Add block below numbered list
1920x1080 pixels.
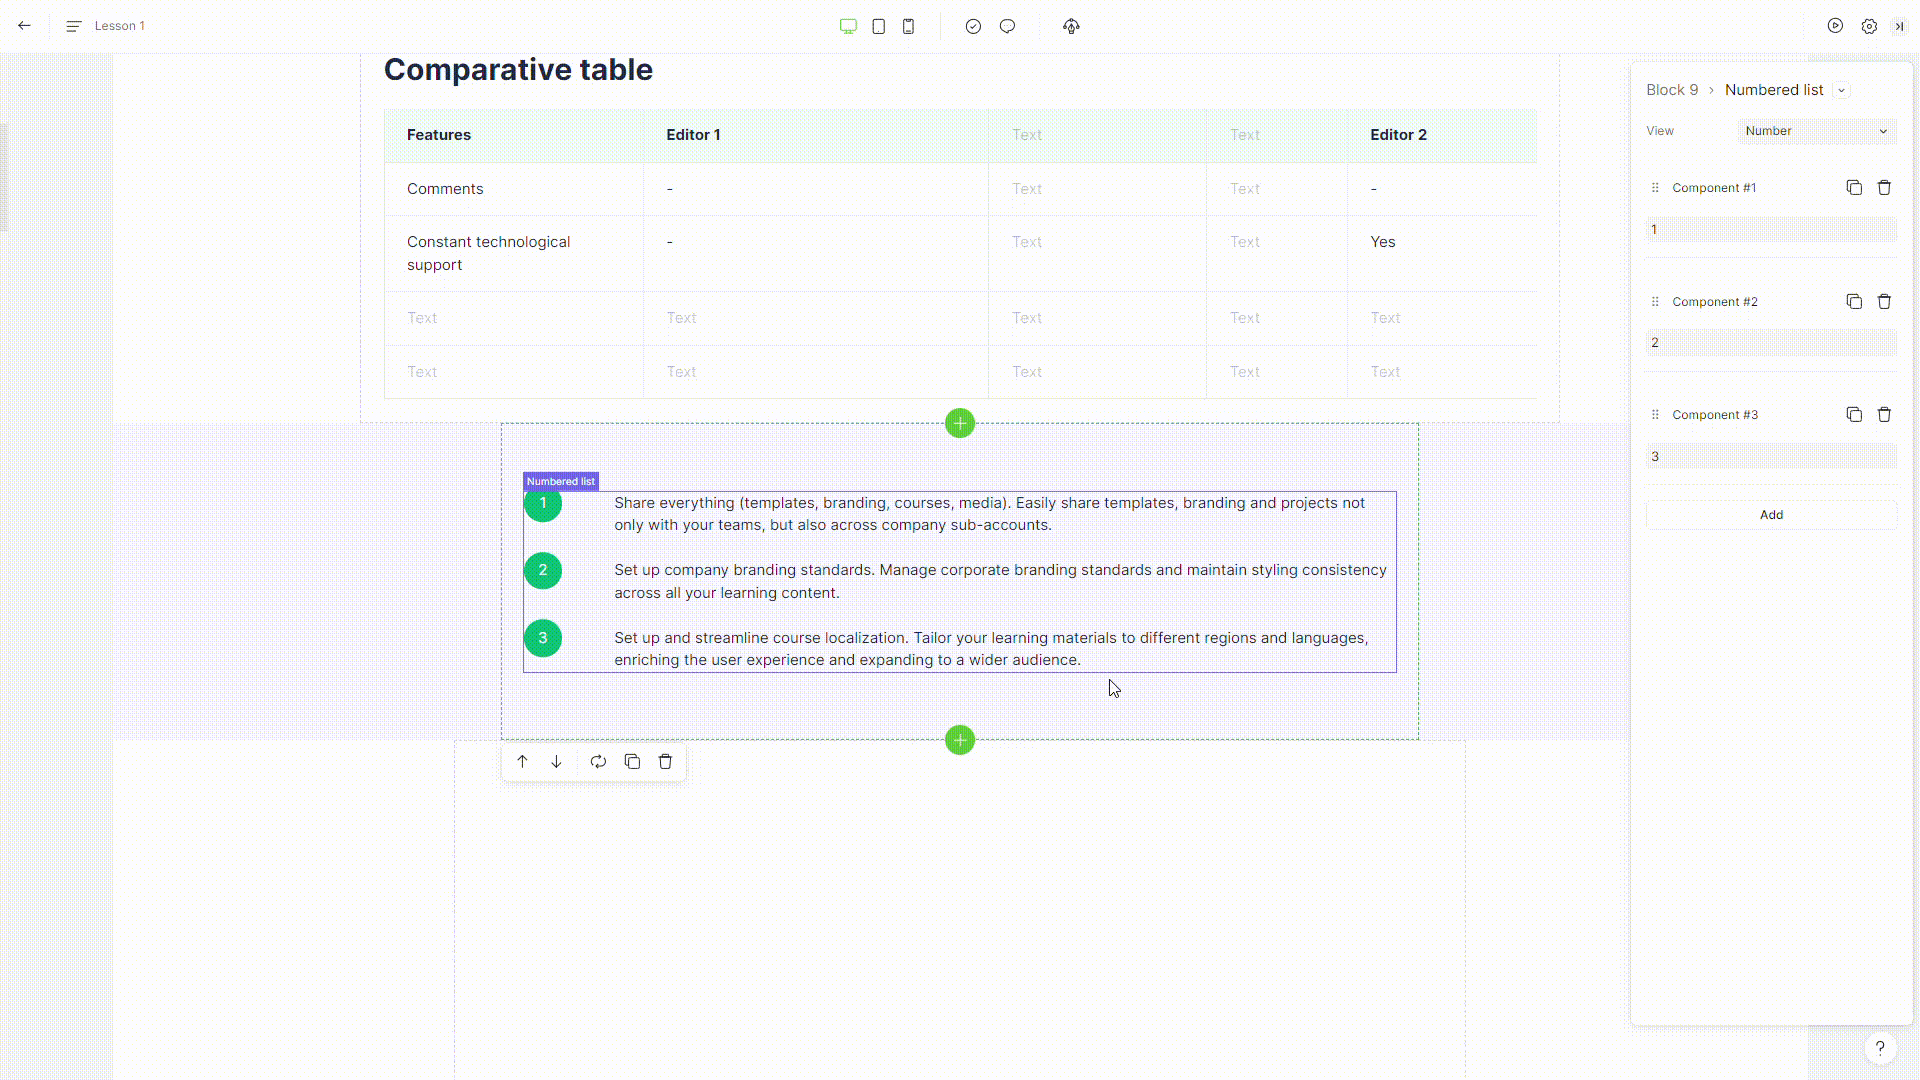coord(960,740)
